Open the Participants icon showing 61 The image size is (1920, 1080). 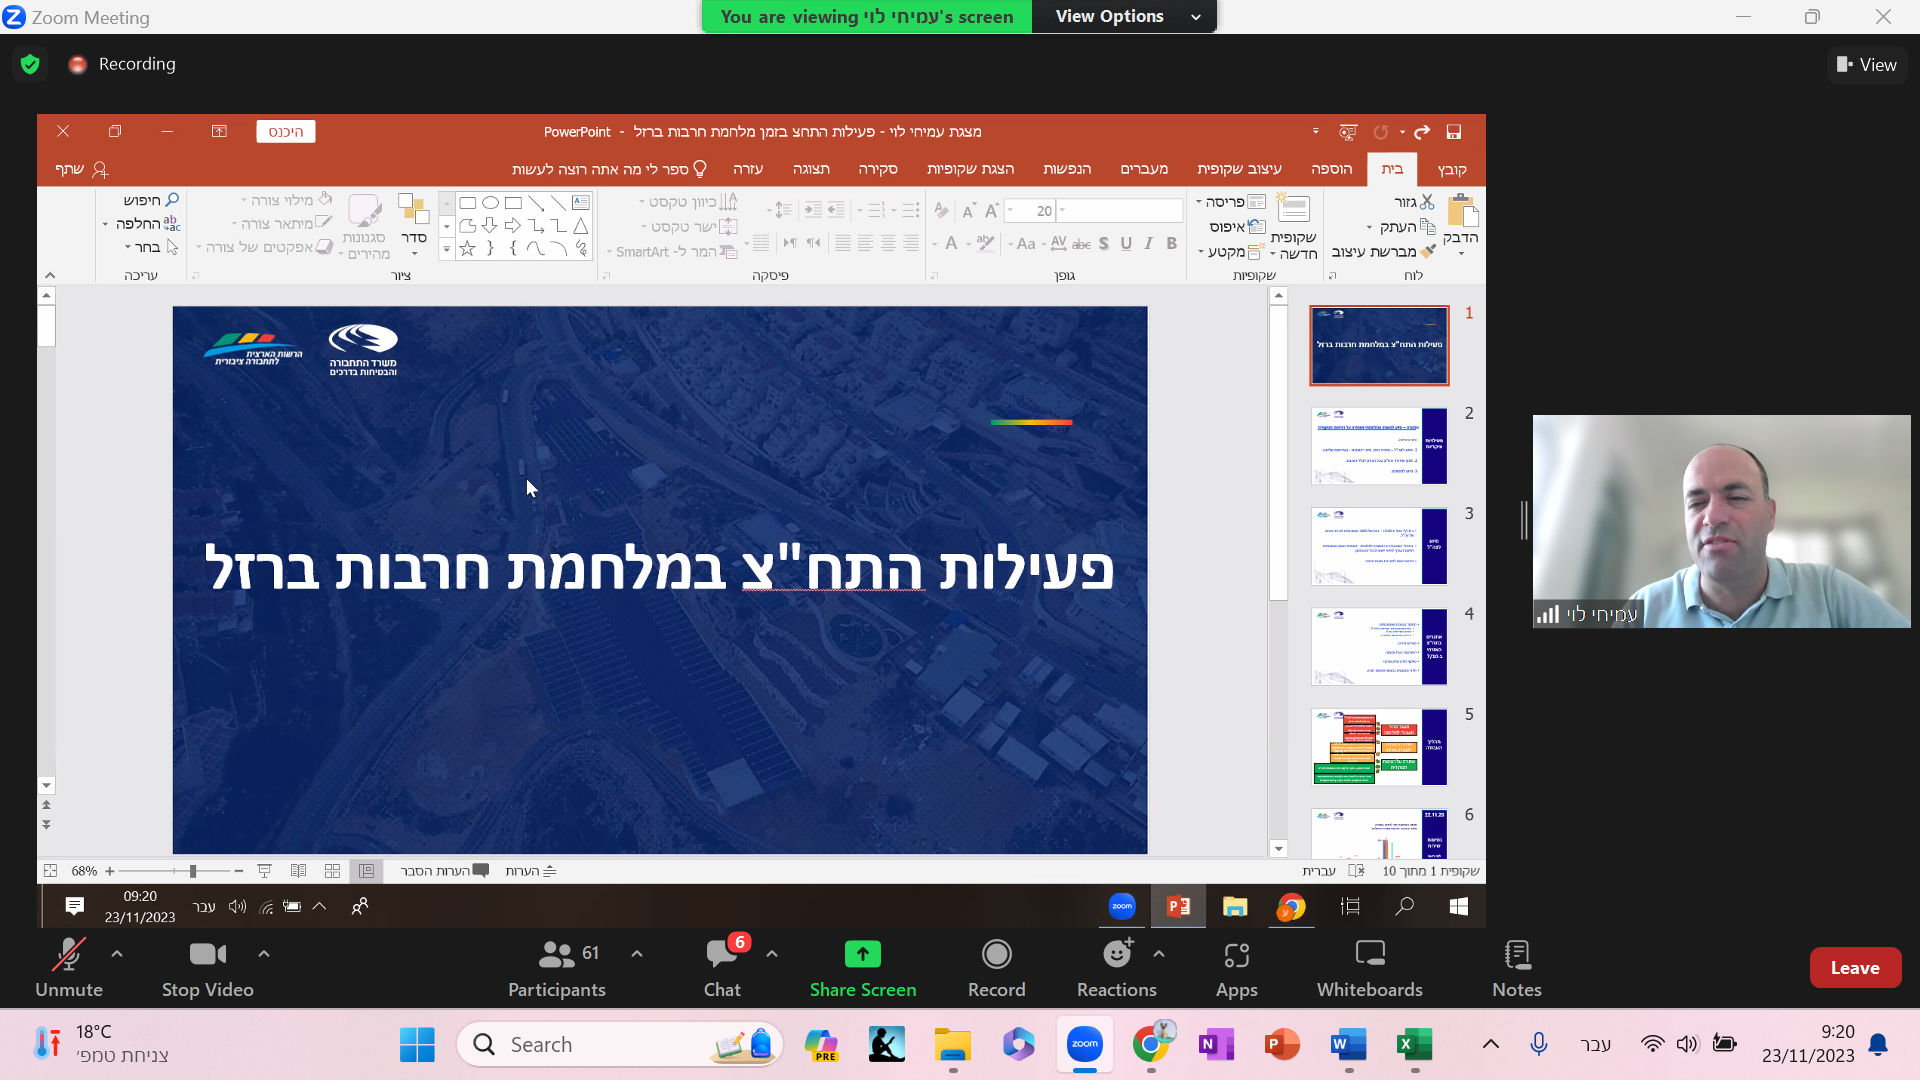click(556, 955)
